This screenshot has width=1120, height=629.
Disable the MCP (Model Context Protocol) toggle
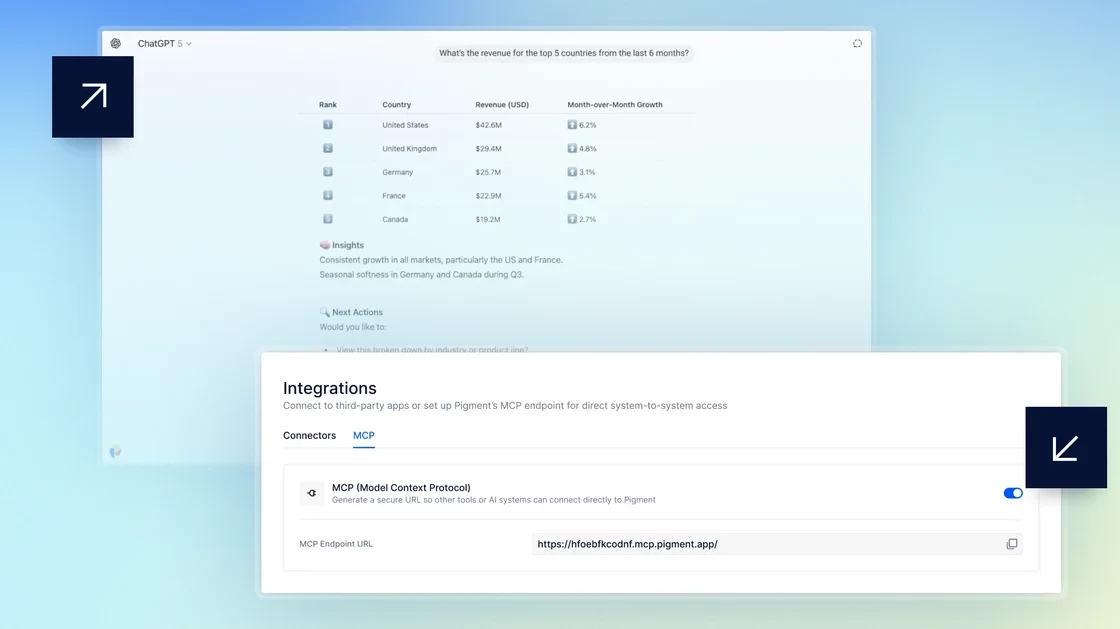click(1013, 493)
